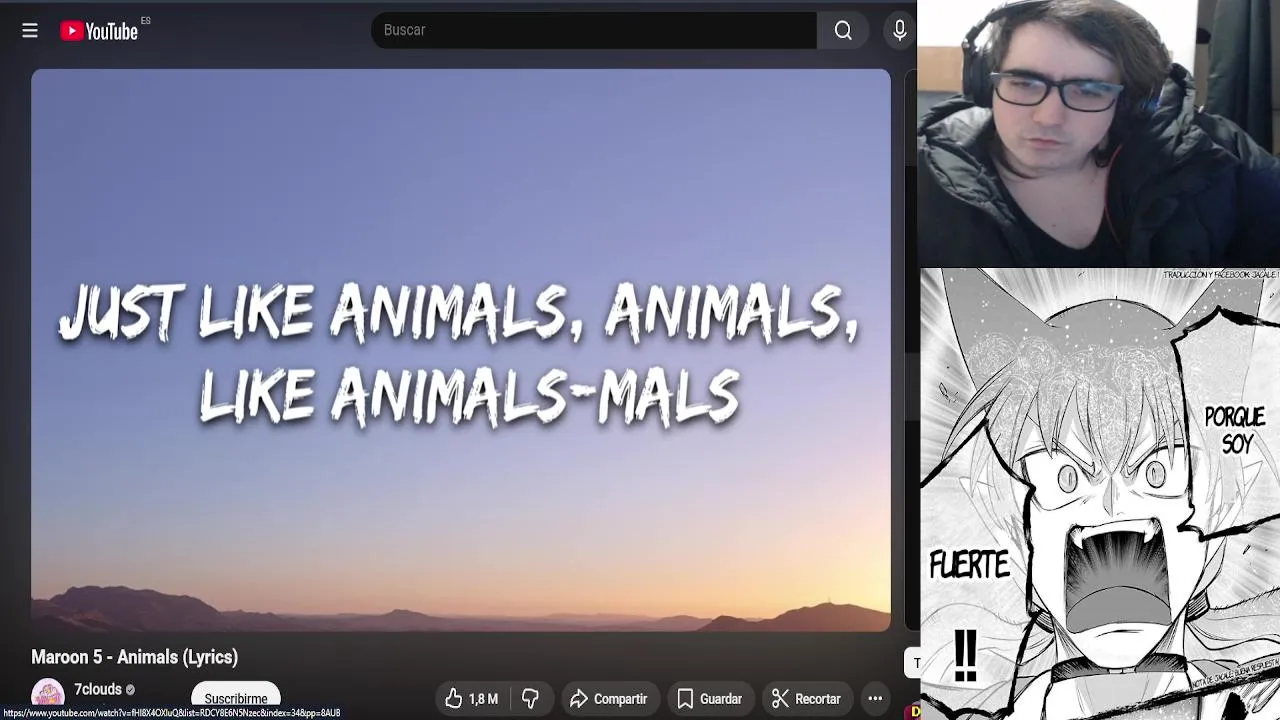Open the YouTube hamburger guide menu
Viewport: 1280px width, 720px height.
click(x=30, y=31)
